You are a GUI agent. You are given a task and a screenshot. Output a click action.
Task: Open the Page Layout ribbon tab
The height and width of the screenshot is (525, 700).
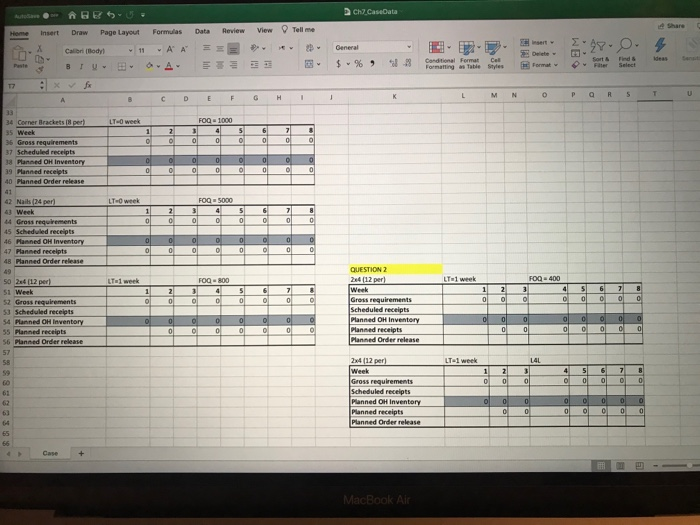tap(120, 32)
